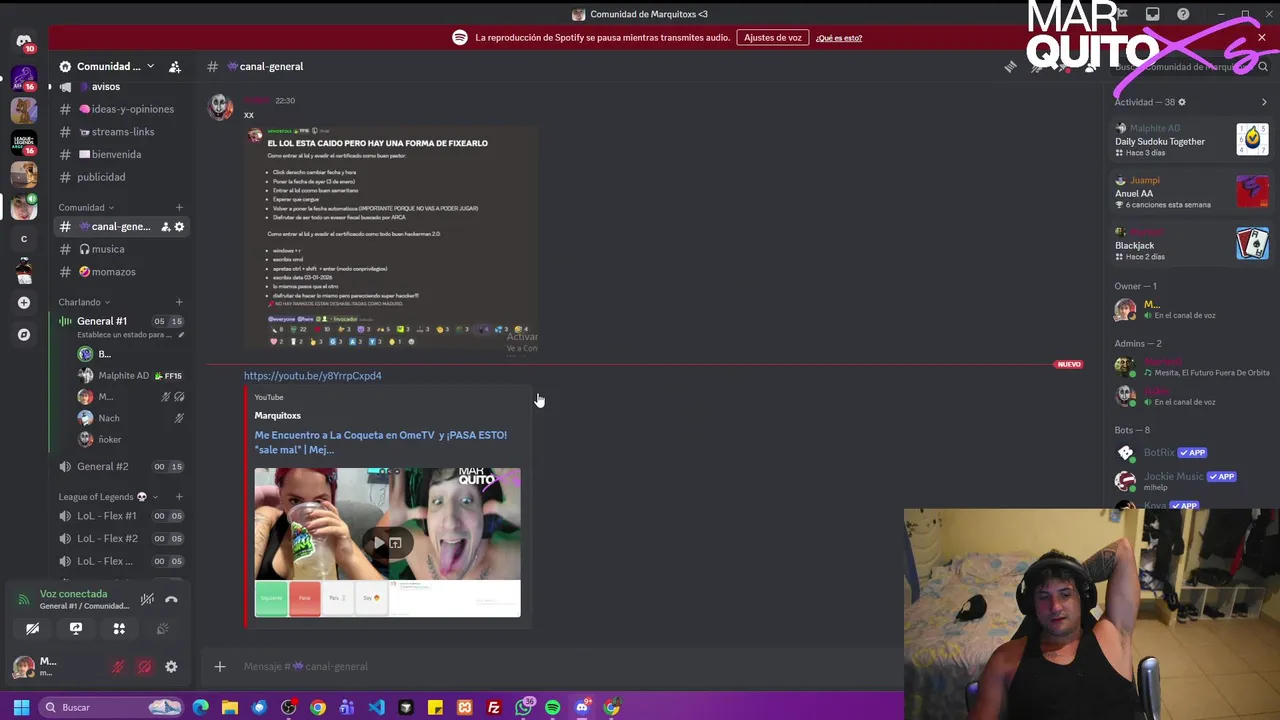Create channel in Comunidad category
This screenshot has height=720, width=1280.
(179, 208)
